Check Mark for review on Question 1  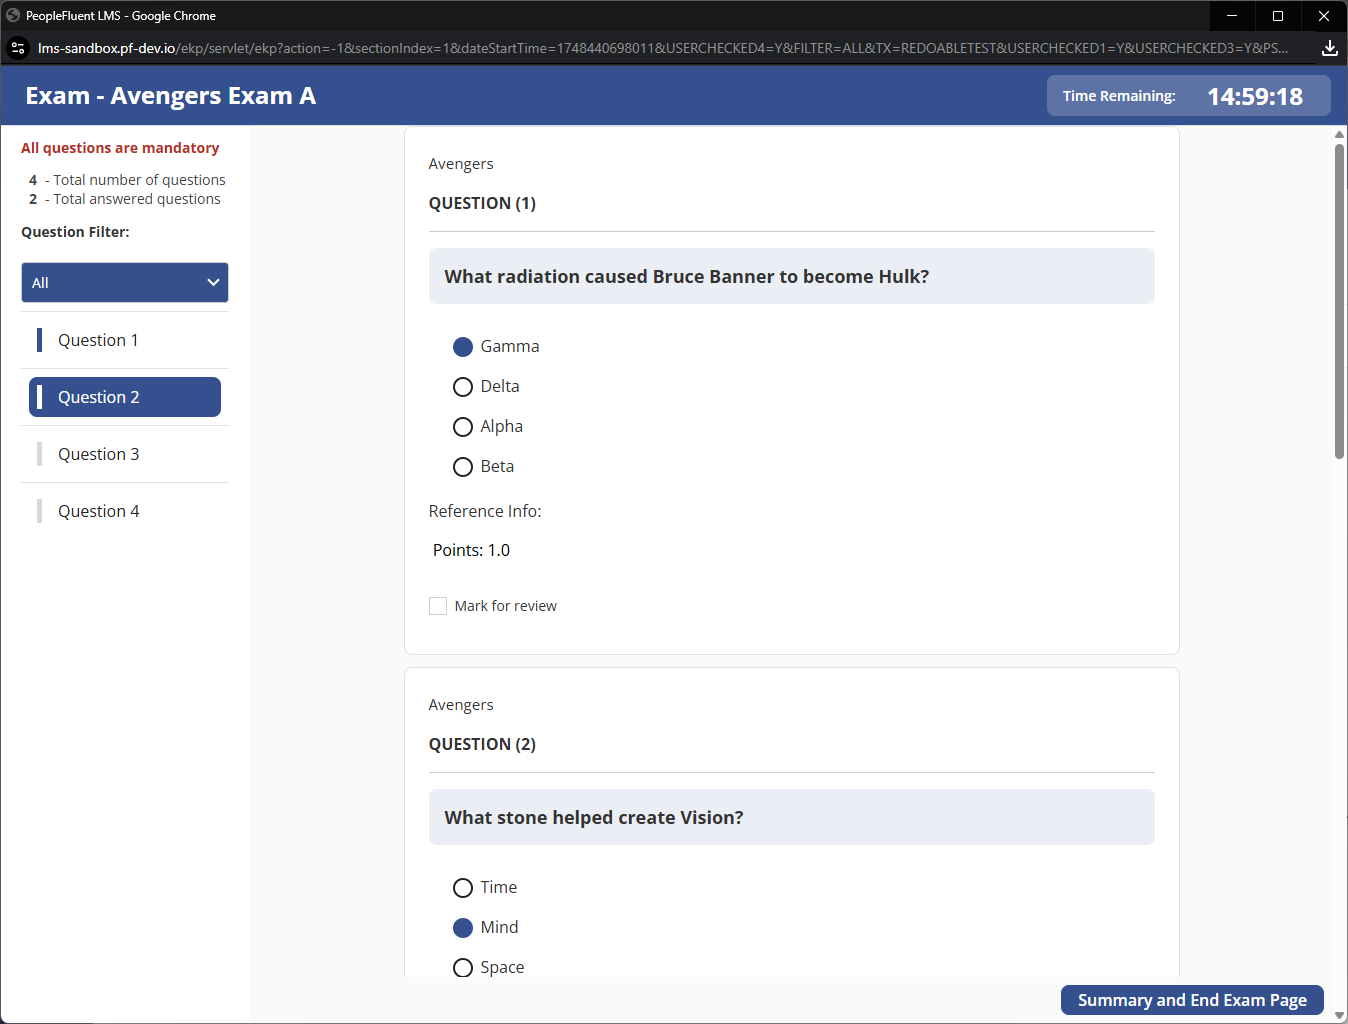coord(438,606)
